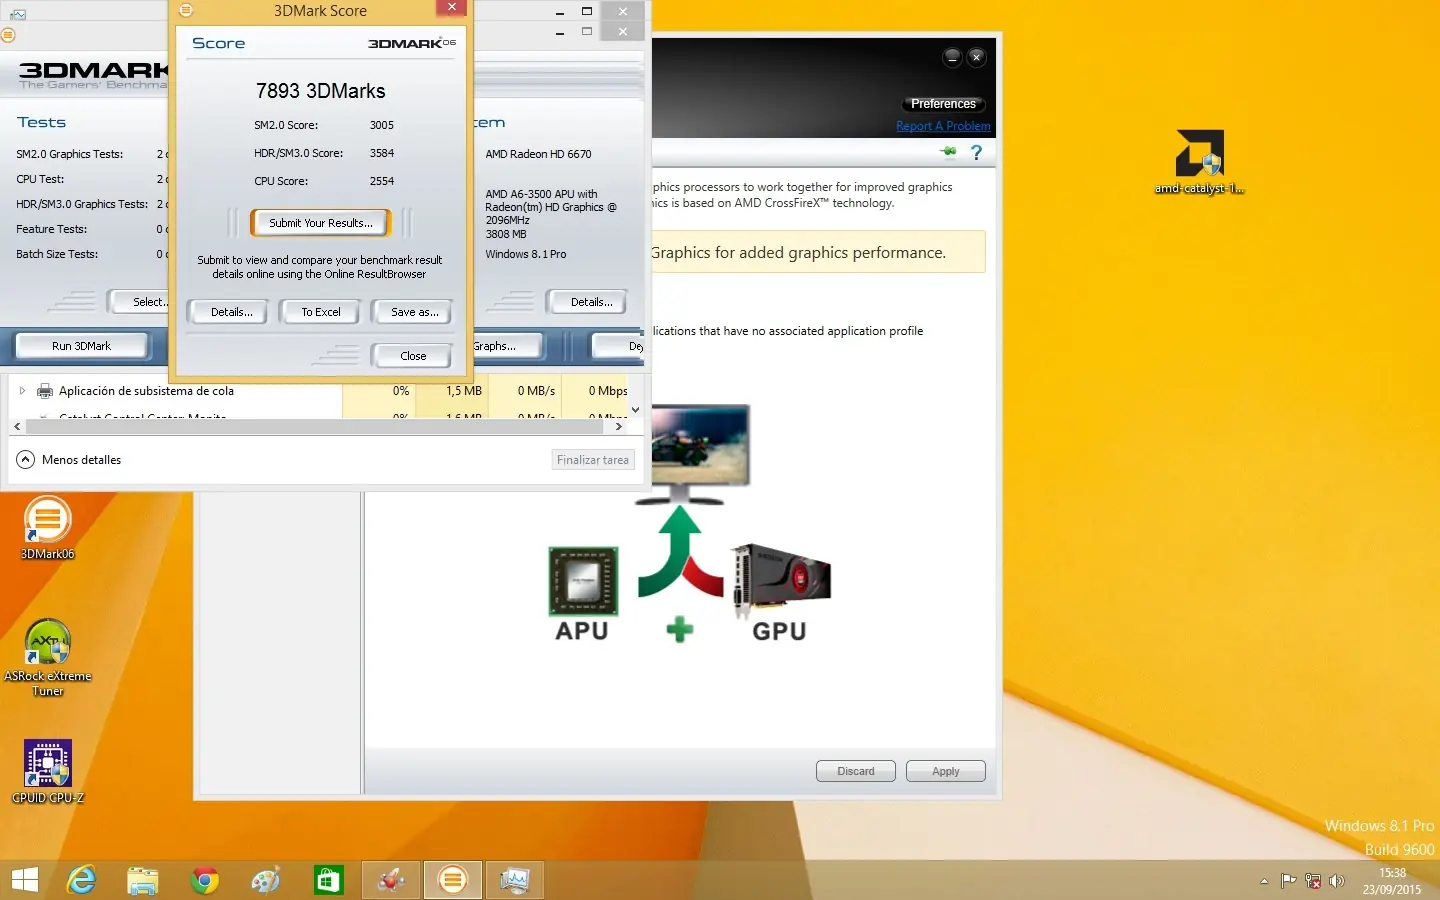
Task: Click Apply button in Catalyst
Action: pos(946,771)
